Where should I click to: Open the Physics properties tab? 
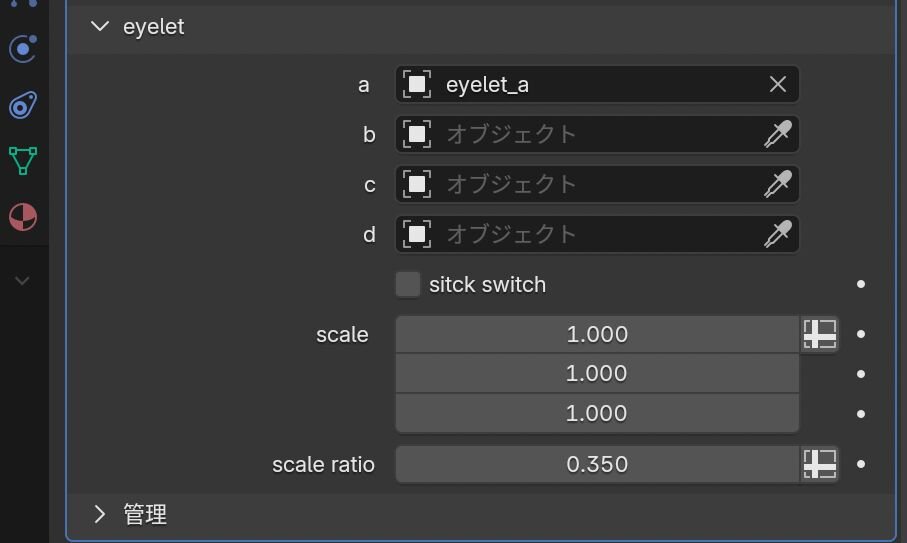23,49
